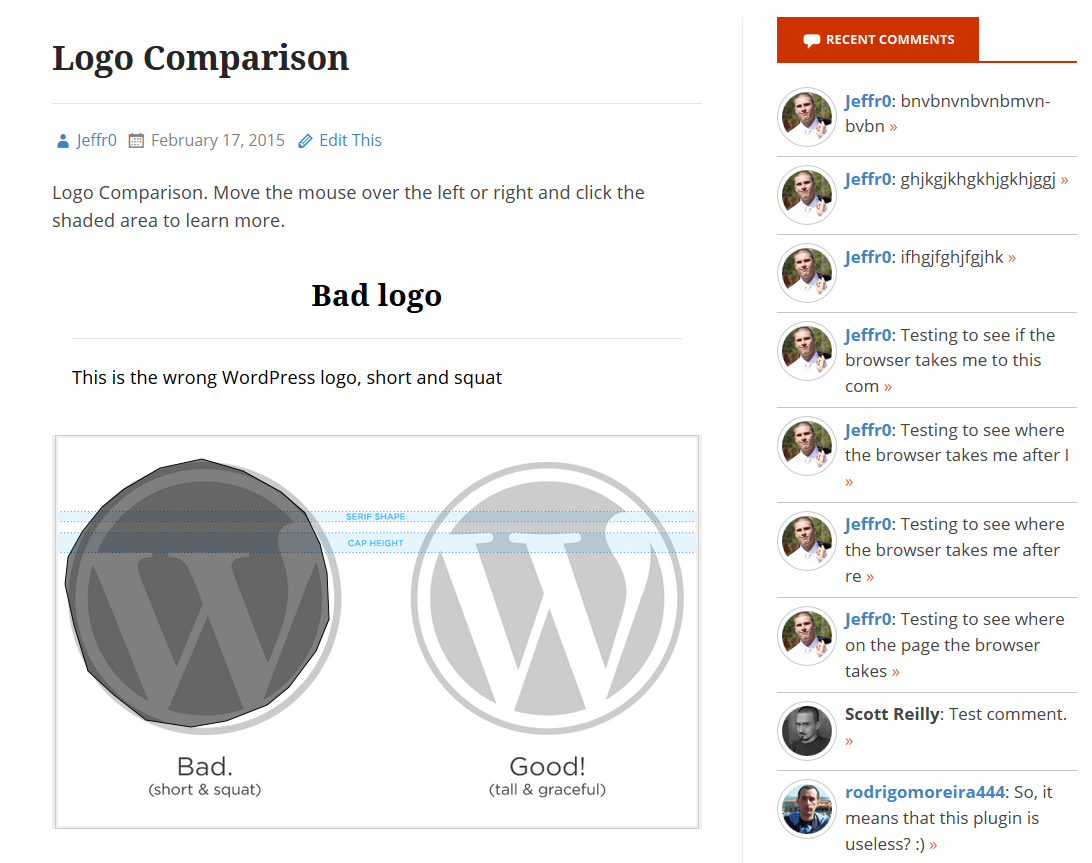Open the February 17, 2015 post date

pos(217,141)
